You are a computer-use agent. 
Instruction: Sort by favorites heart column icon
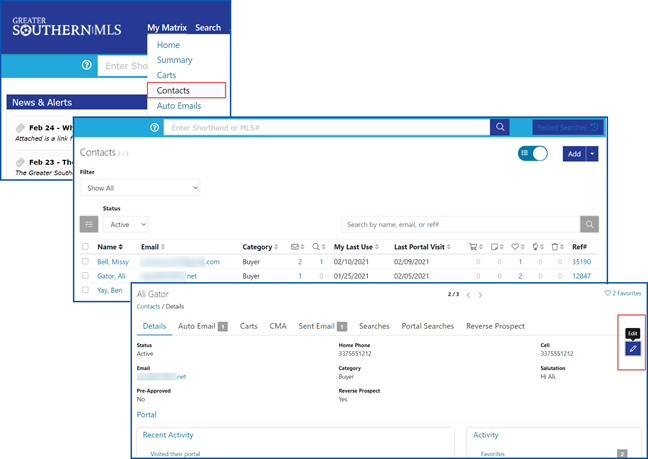(515, 247)
